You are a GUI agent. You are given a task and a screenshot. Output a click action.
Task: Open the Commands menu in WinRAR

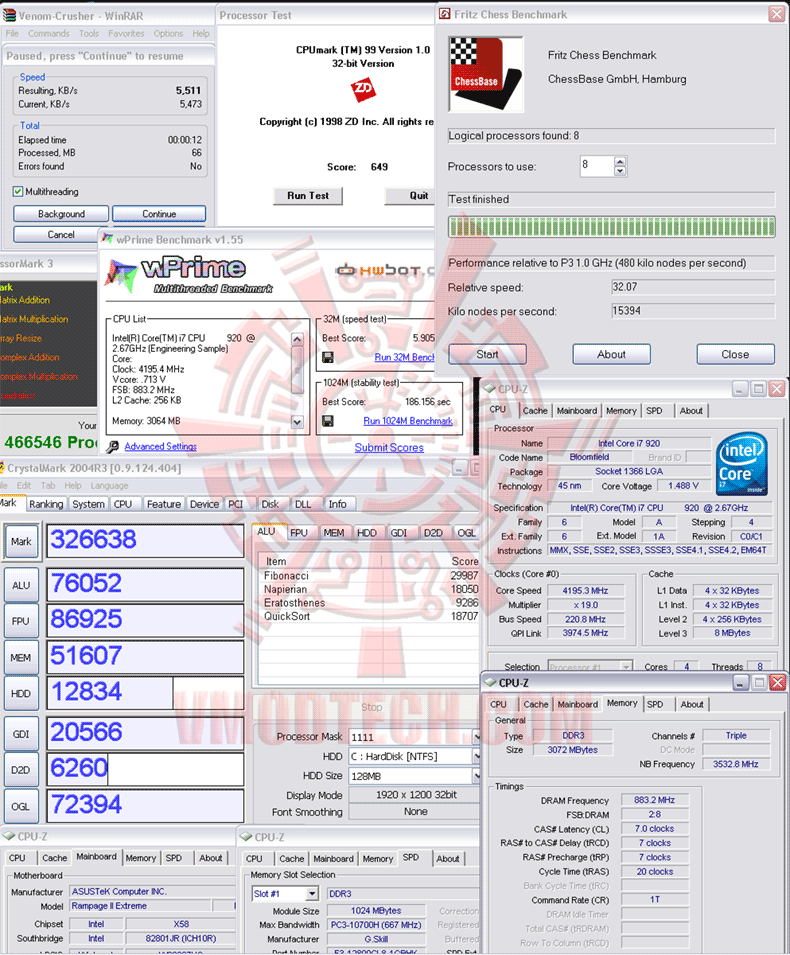pyautogui.click(x=49, y=33)
